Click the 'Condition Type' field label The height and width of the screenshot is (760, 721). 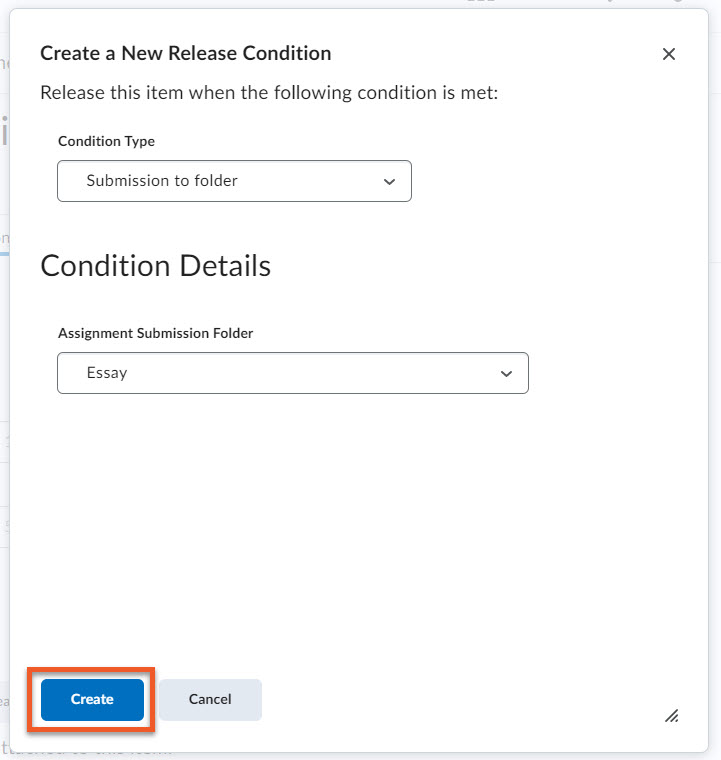pyautogui.click(x=106, y=141)
